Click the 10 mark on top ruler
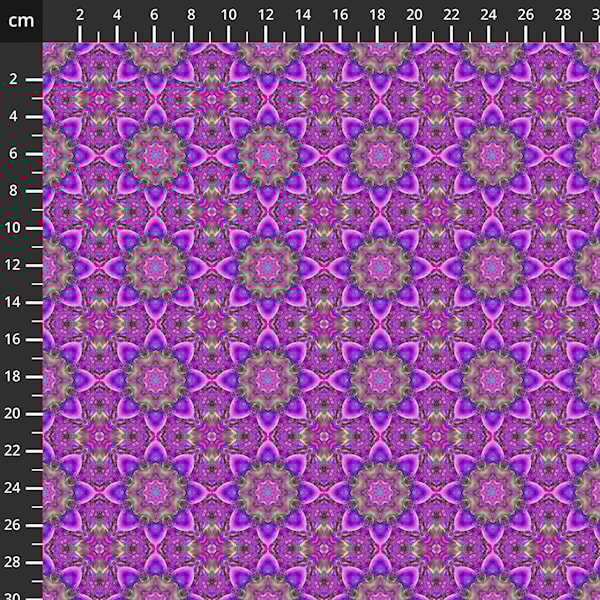Viewport: 600px width, 600px height. [228, 16]
